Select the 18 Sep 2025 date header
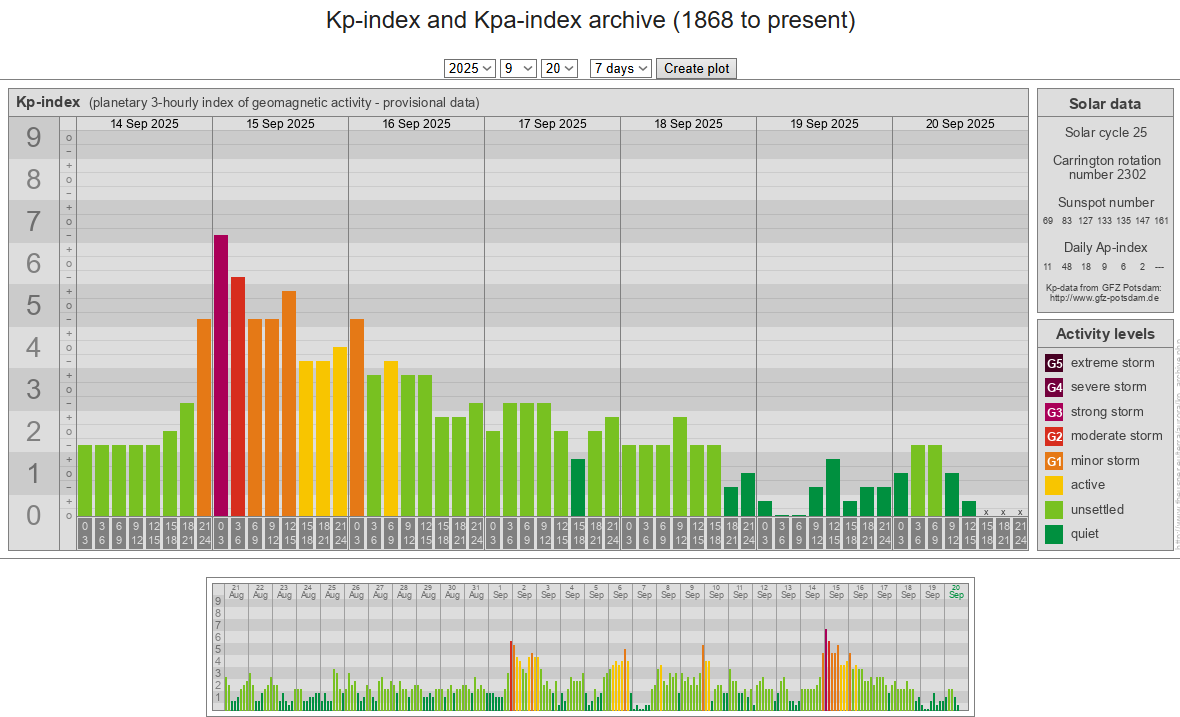This screenshot has height=717, width=1180. (688, 124)
